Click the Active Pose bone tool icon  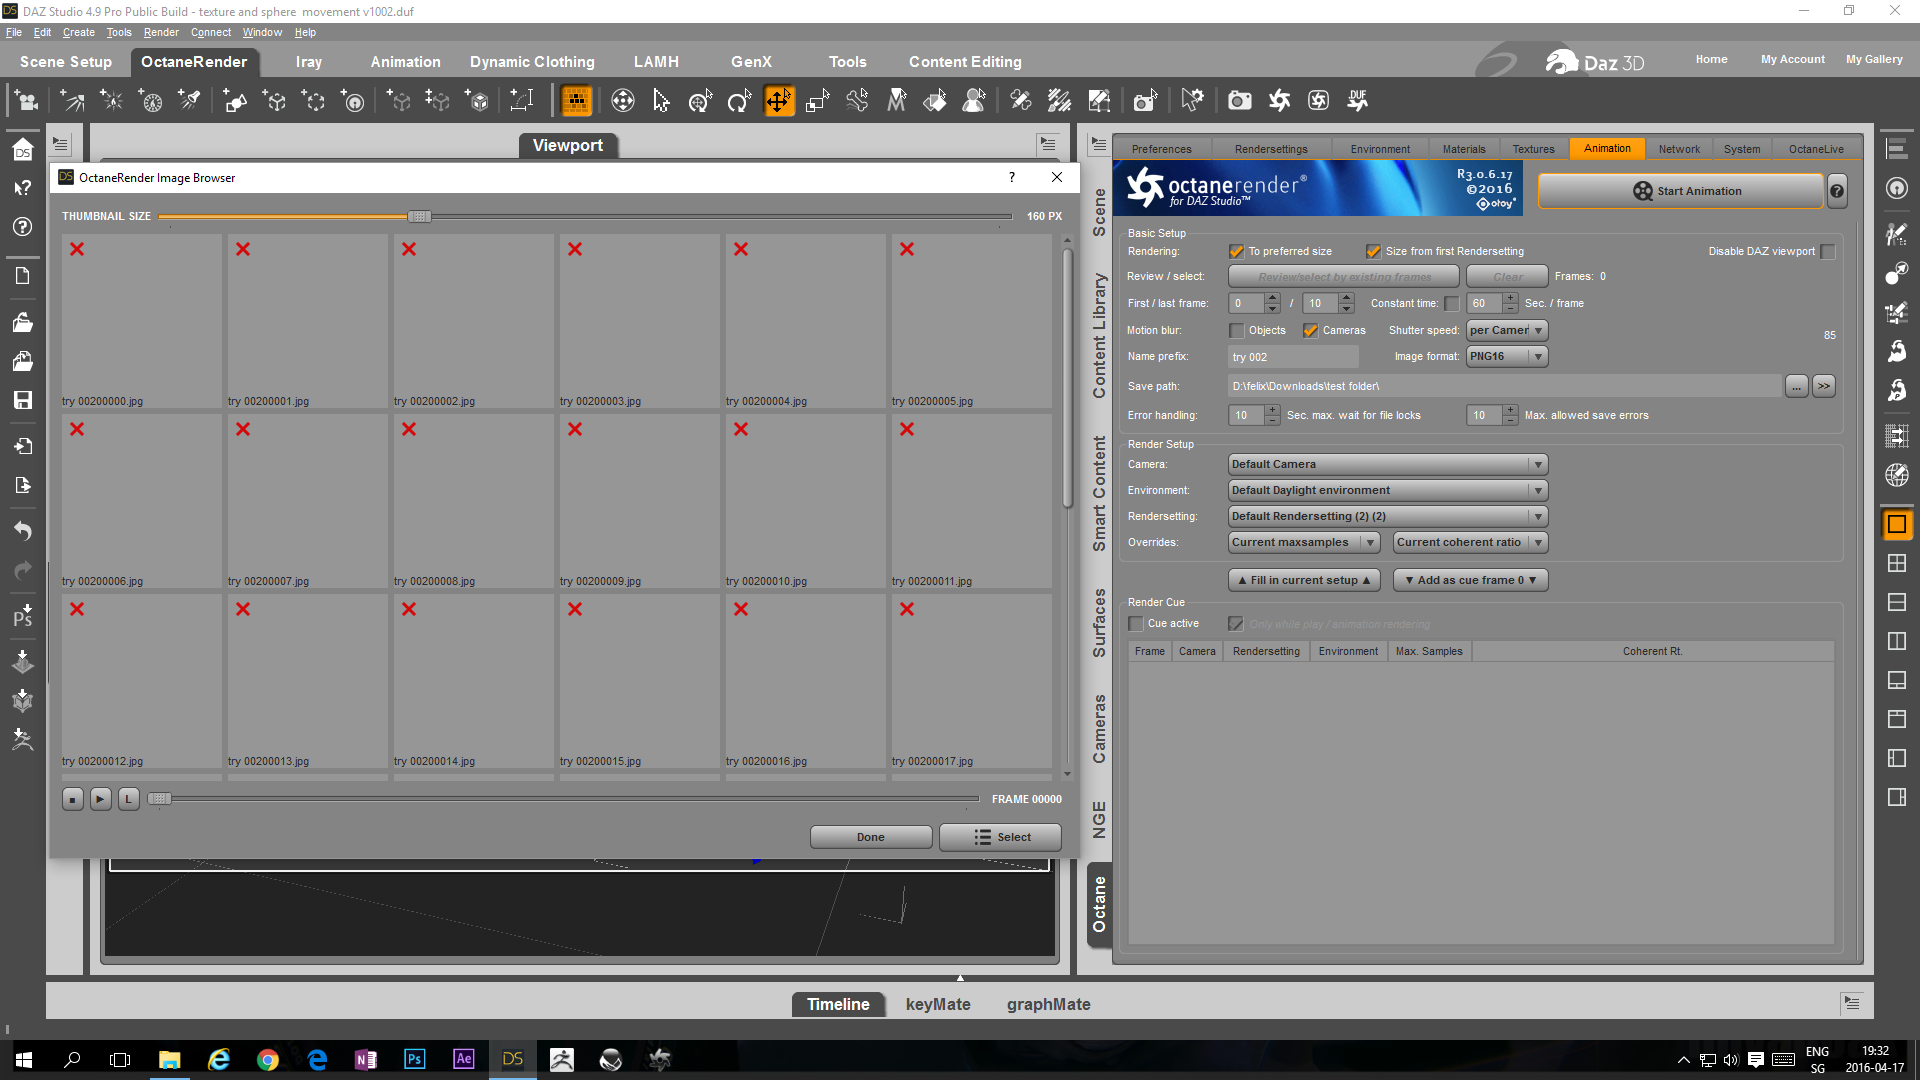(x=857, y=101)
